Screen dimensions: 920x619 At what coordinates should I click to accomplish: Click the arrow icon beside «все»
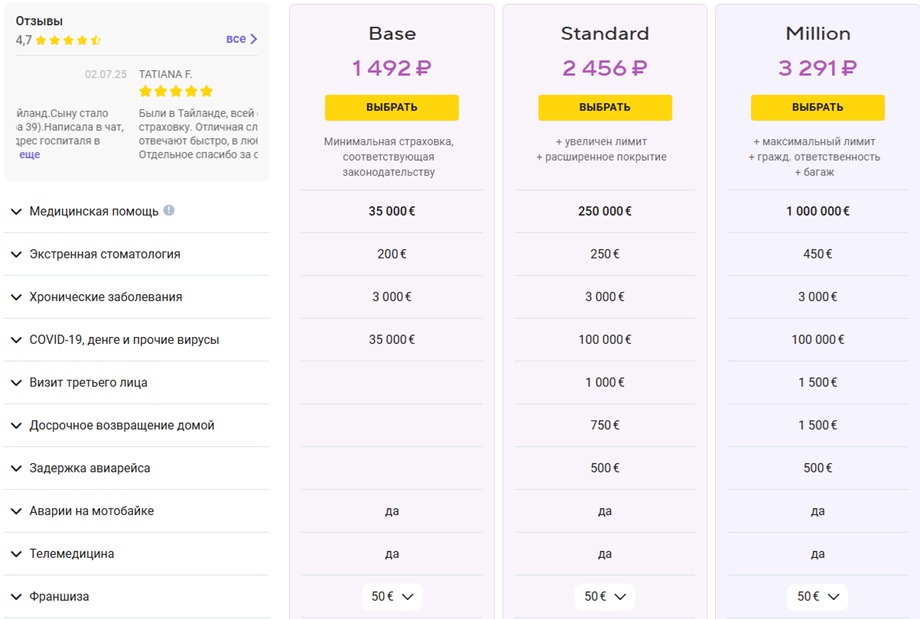(x=253, y=39)
